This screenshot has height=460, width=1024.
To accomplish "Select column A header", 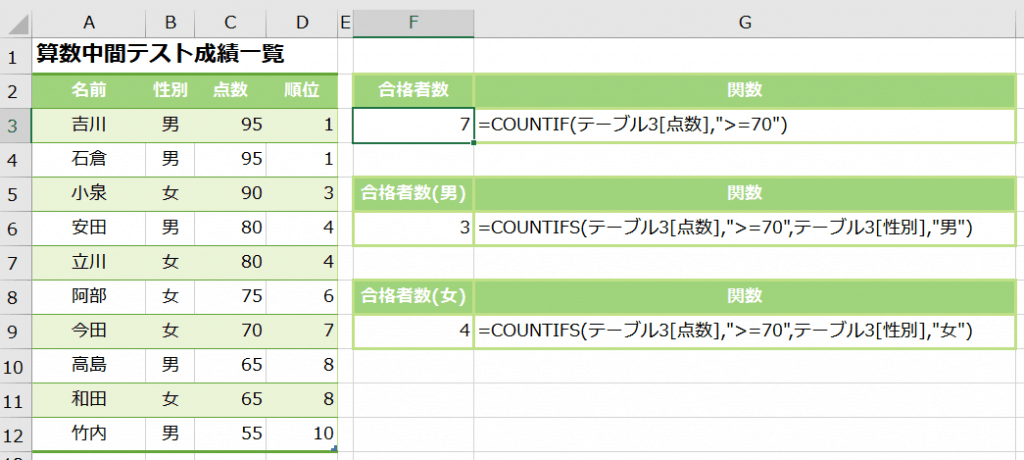I will pyautogui.click(x=89, y=22).
